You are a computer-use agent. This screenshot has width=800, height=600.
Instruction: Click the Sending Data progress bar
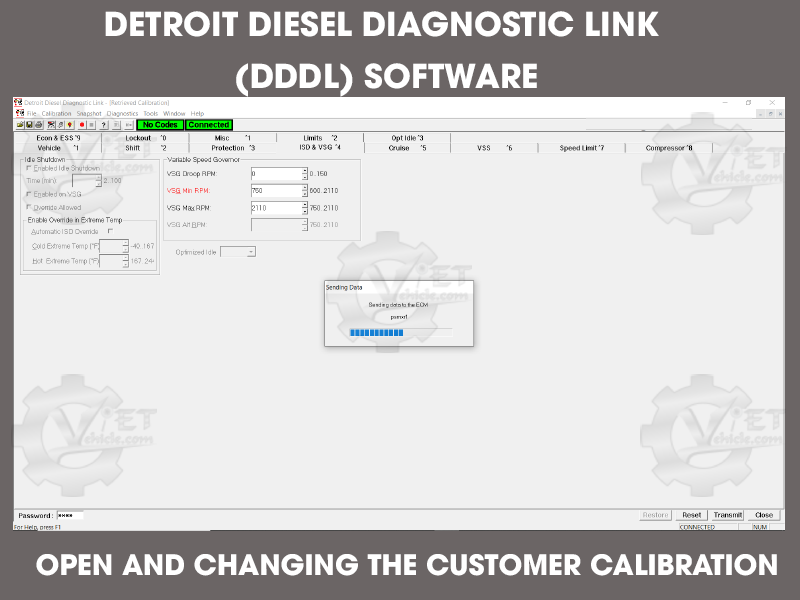coord(374,333)
